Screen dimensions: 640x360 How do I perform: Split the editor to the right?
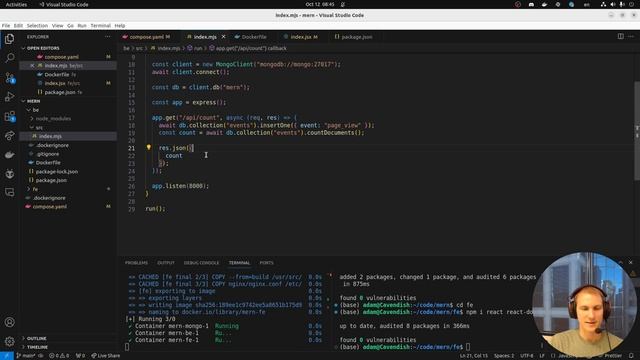pyautogui.click(x=620, y=36)
